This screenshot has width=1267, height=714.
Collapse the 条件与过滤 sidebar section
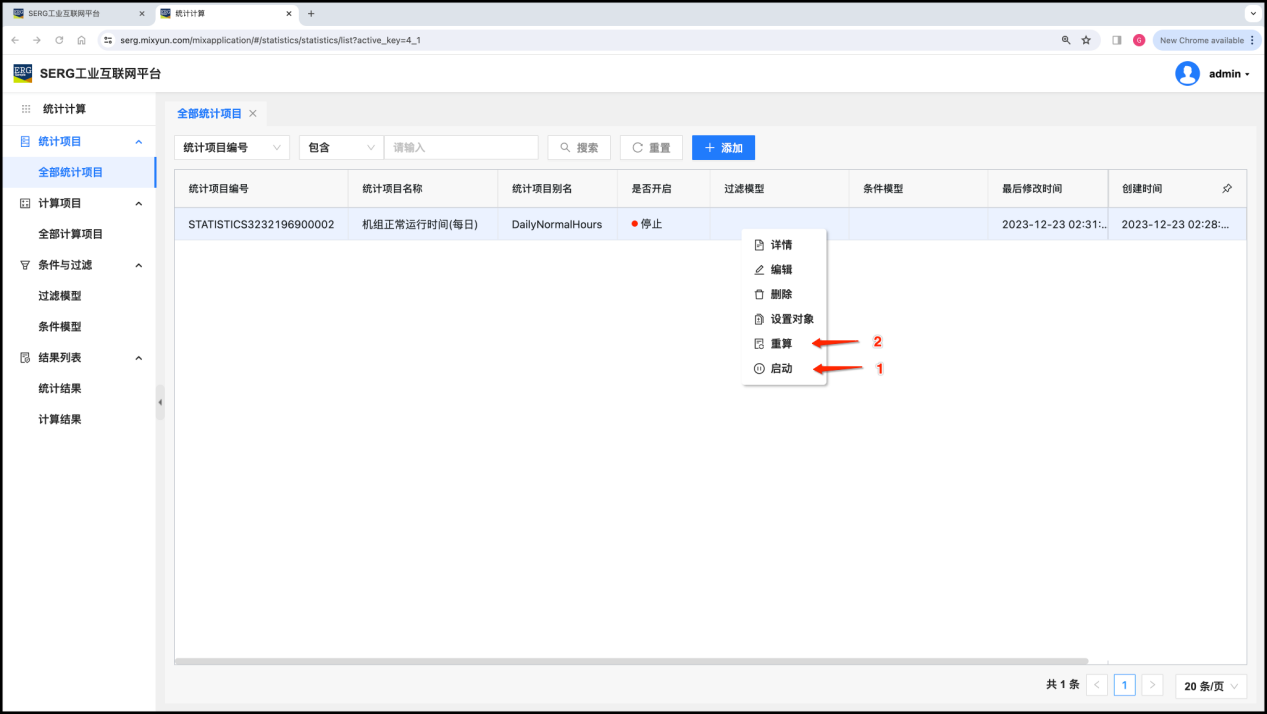(139, 265)
